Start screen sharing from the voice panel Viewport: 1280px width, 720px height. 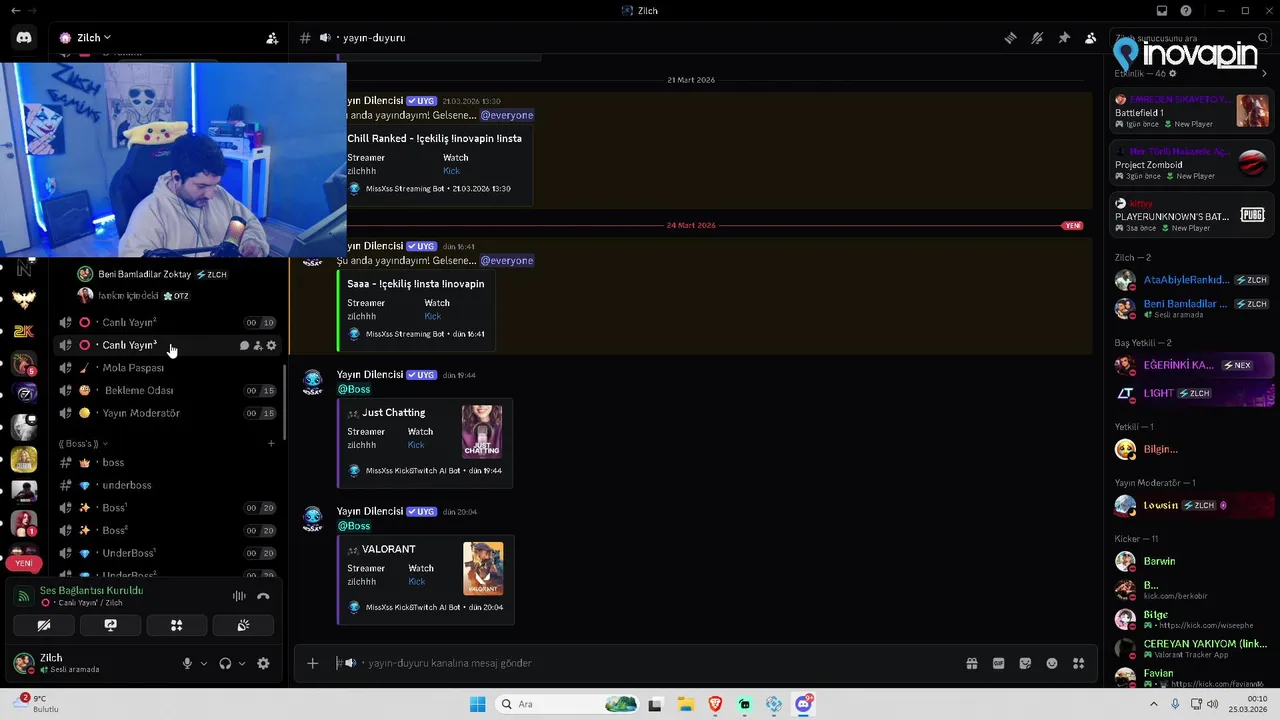110,625
